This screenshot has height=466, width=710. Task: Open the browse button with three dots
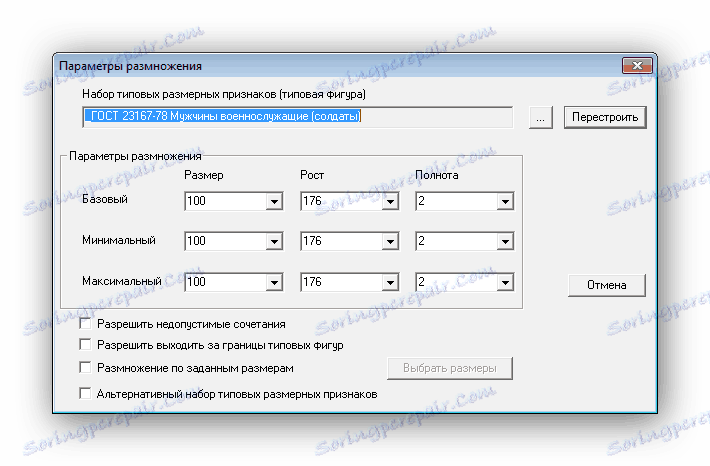[541, 118]
